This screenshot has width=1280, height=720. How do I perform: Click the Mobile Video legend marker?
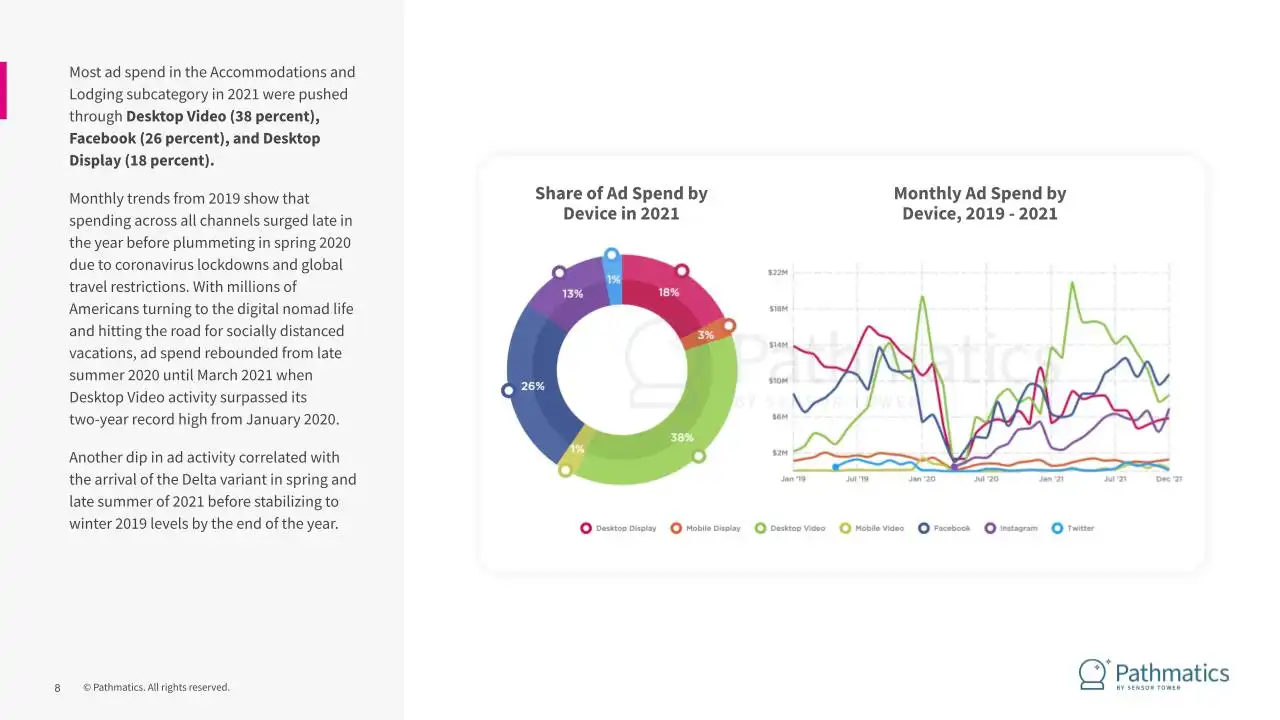[x=845, y=528]
